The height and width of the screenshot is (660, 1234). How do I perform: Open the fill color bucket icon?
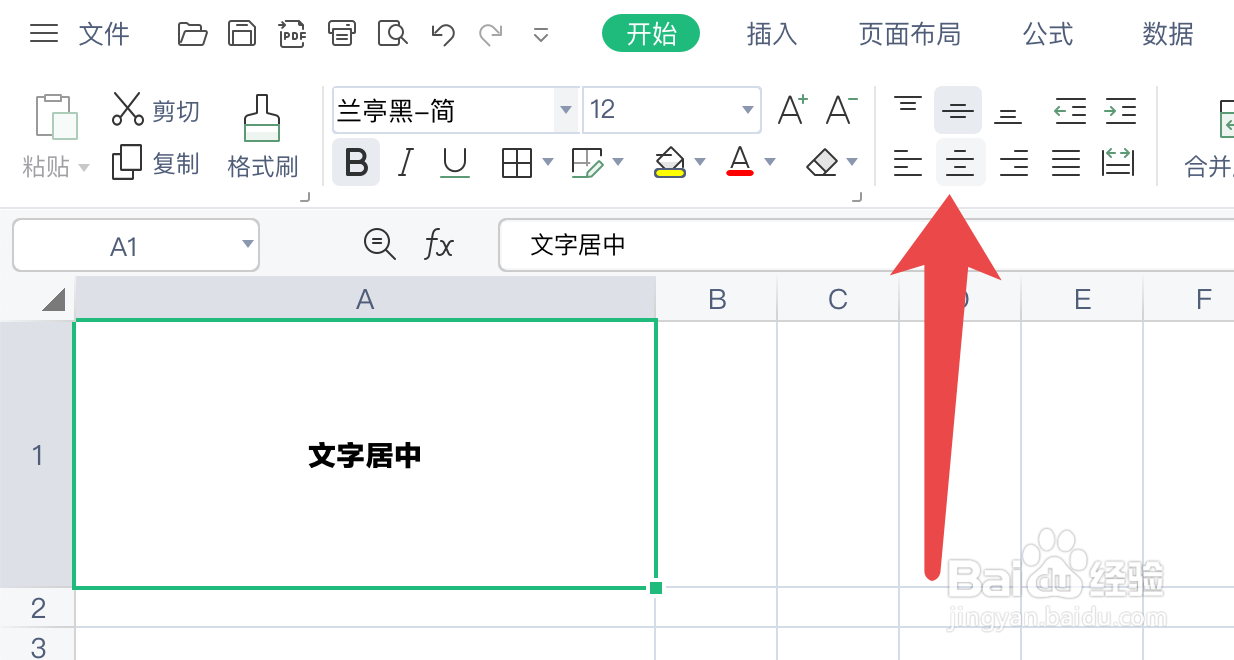click(x=668, y=162)
